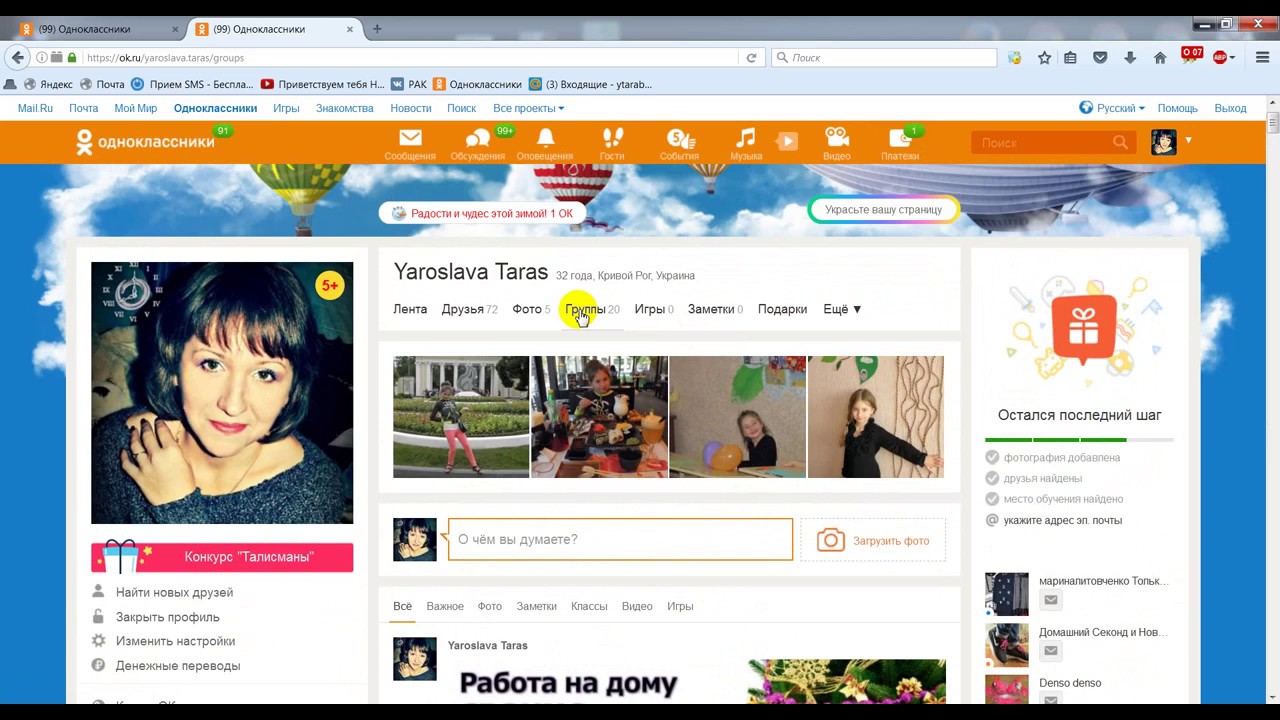The height and width of the screenshot is (720, 1280).
Task: Open new browser tab plus button
Action: (x=377, y=29)
